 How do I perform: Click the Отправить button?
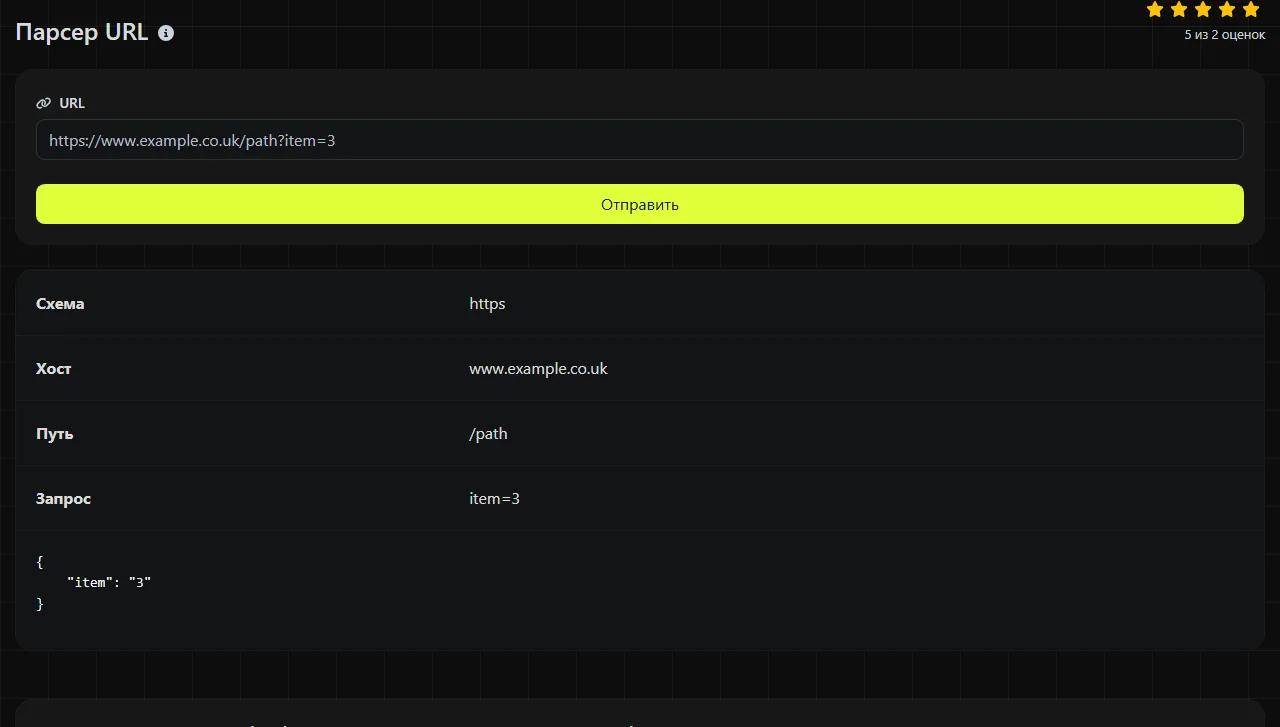coord(640,204)
